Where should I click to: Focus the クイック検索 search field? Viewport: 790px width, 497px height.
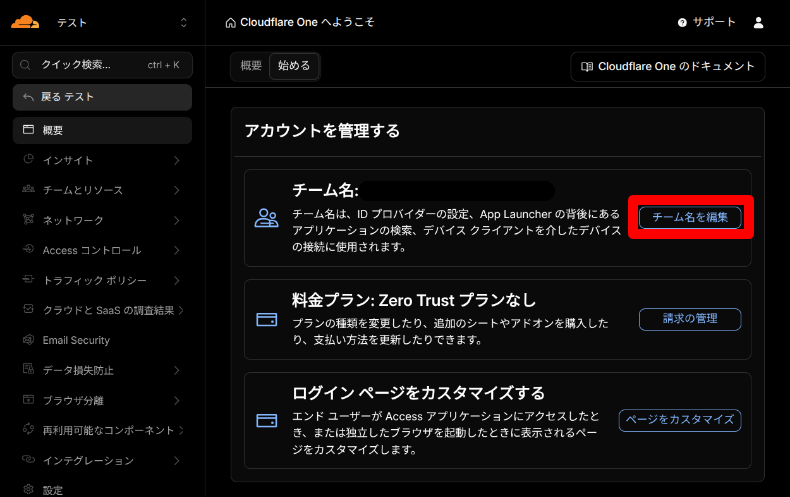pyautogui.click(x=102, y=65)
